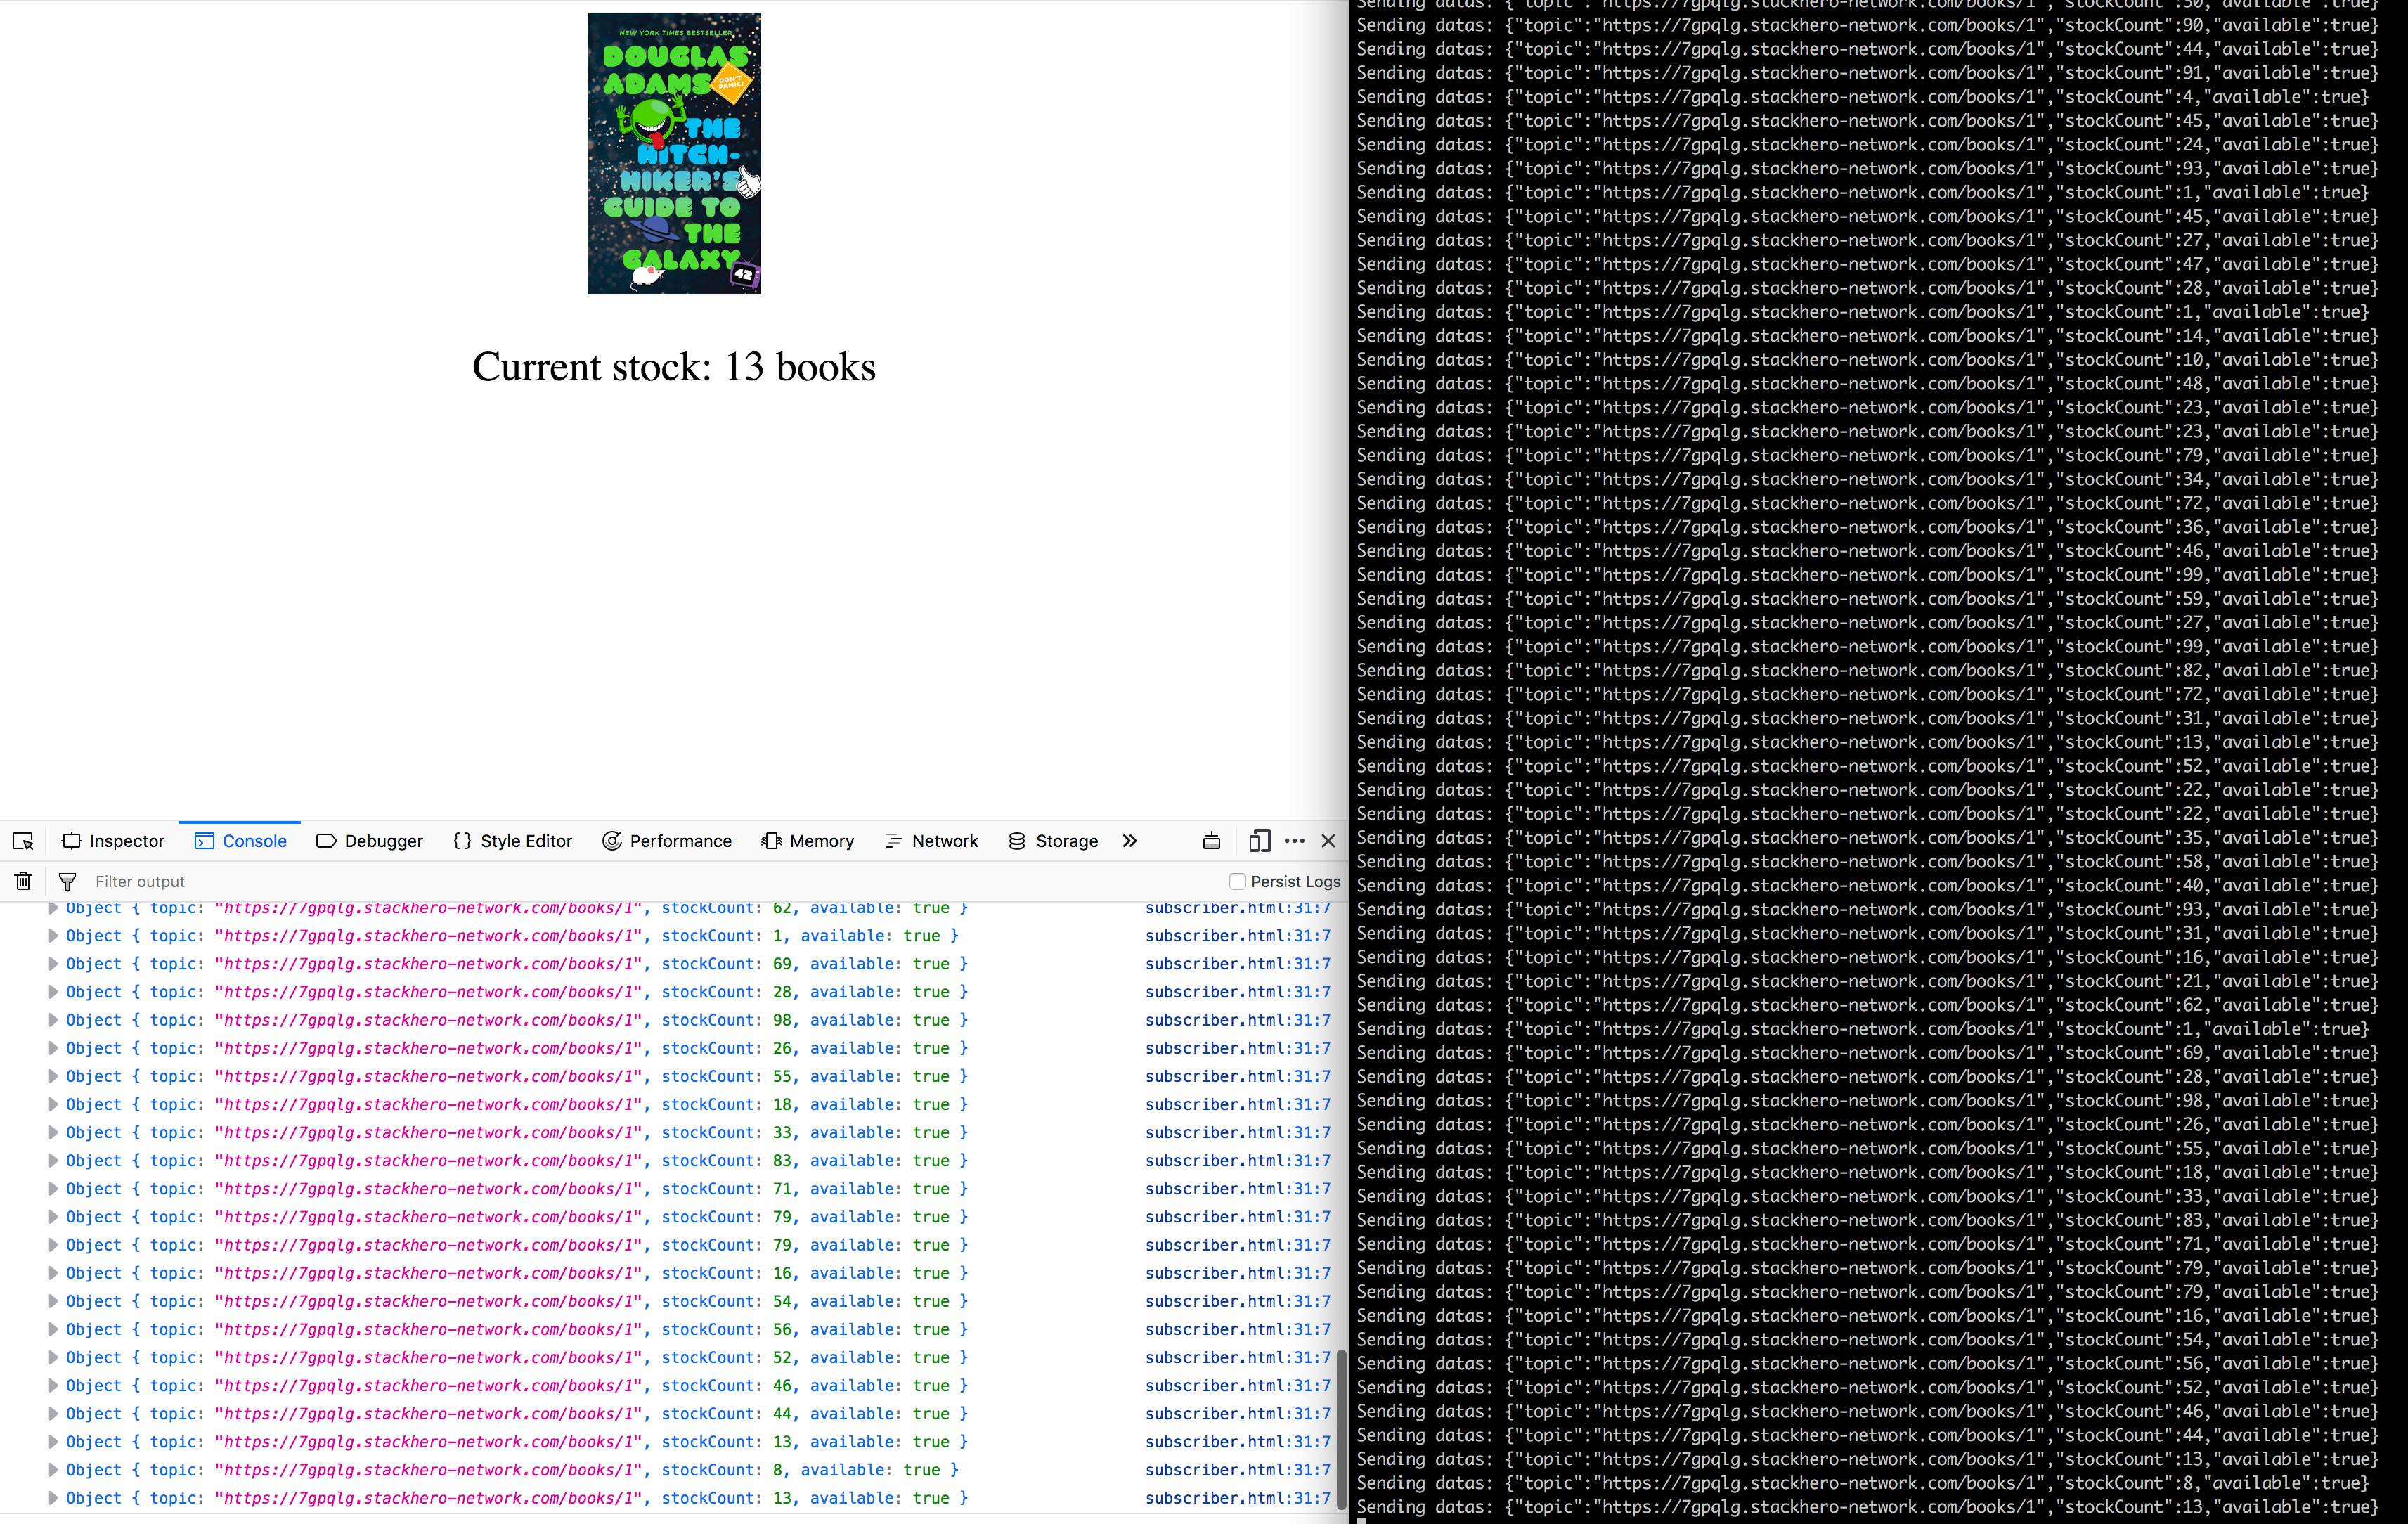2408x1524 pixels.
Task: Open subscriber.html:31:7 link for stockCount 26
Action: pos(1237,1048)
